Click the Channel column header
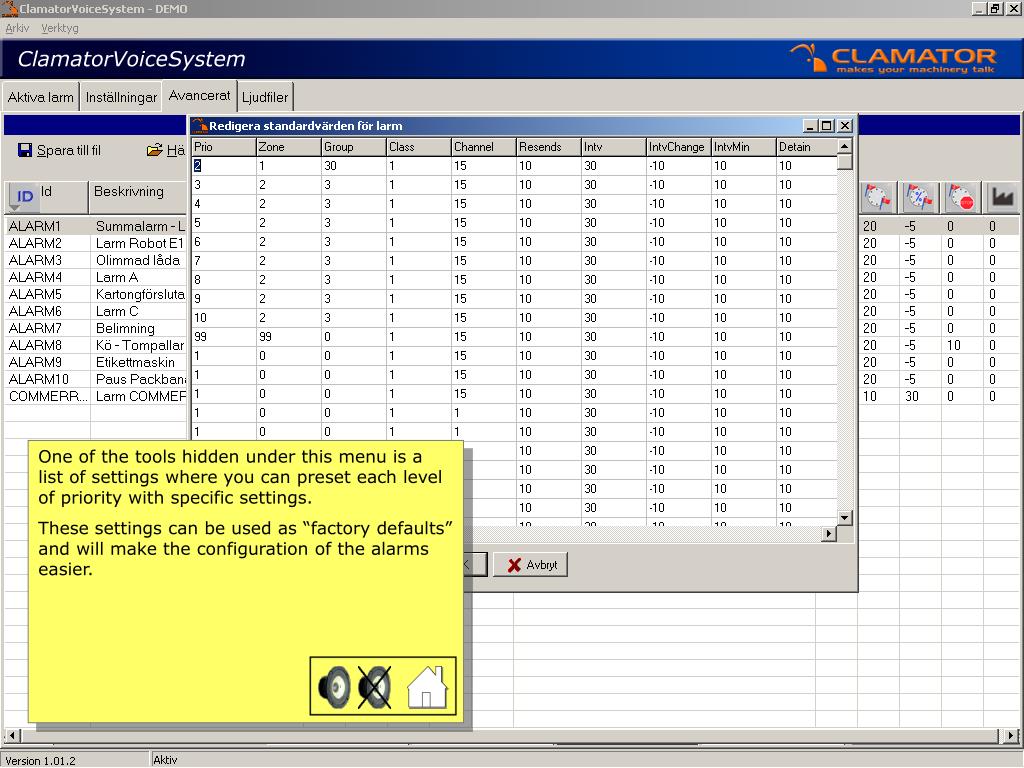 click(483, 147)
